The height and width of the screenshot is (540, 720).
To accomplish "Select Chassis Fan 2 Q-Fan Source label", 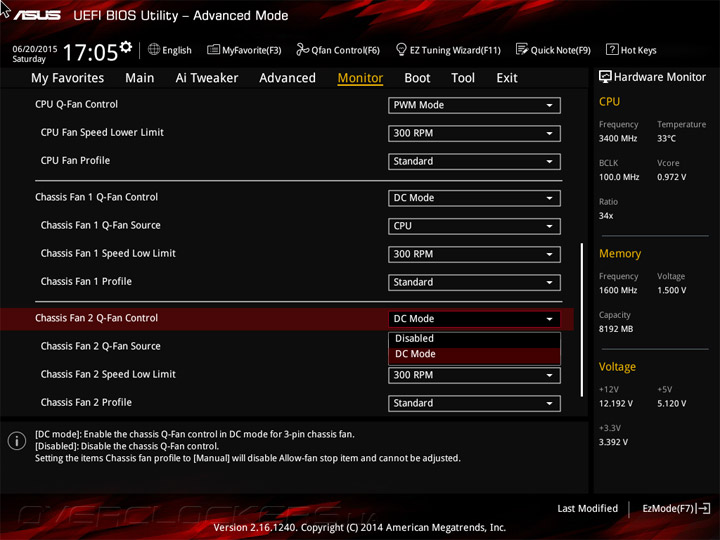I will click(x=101, y=346).
